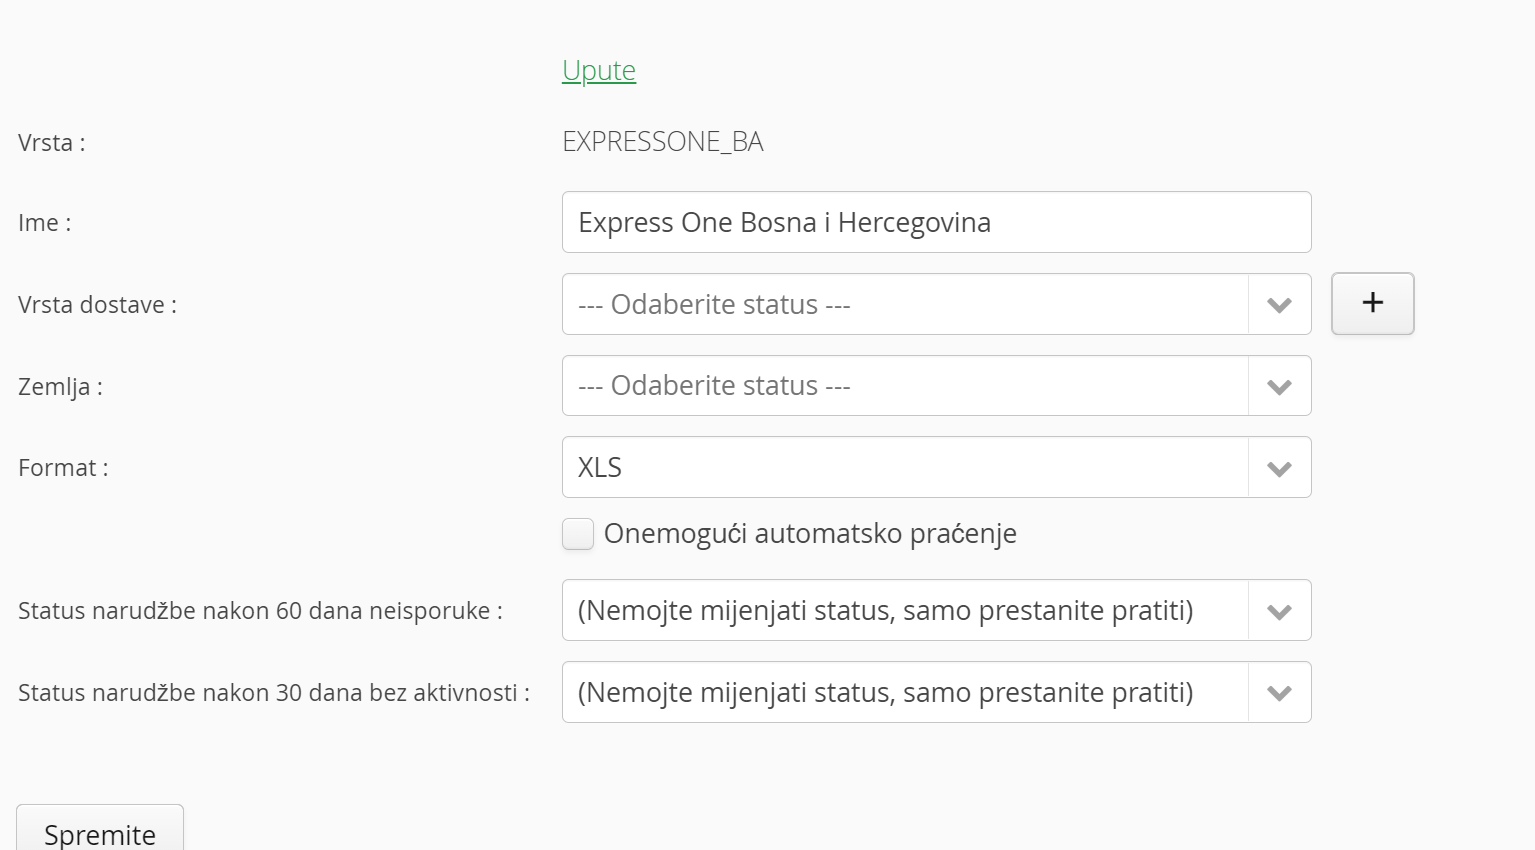Click the chevron arrow of the Zemlja field
1535x850 pixels.
pos(1279,387)
